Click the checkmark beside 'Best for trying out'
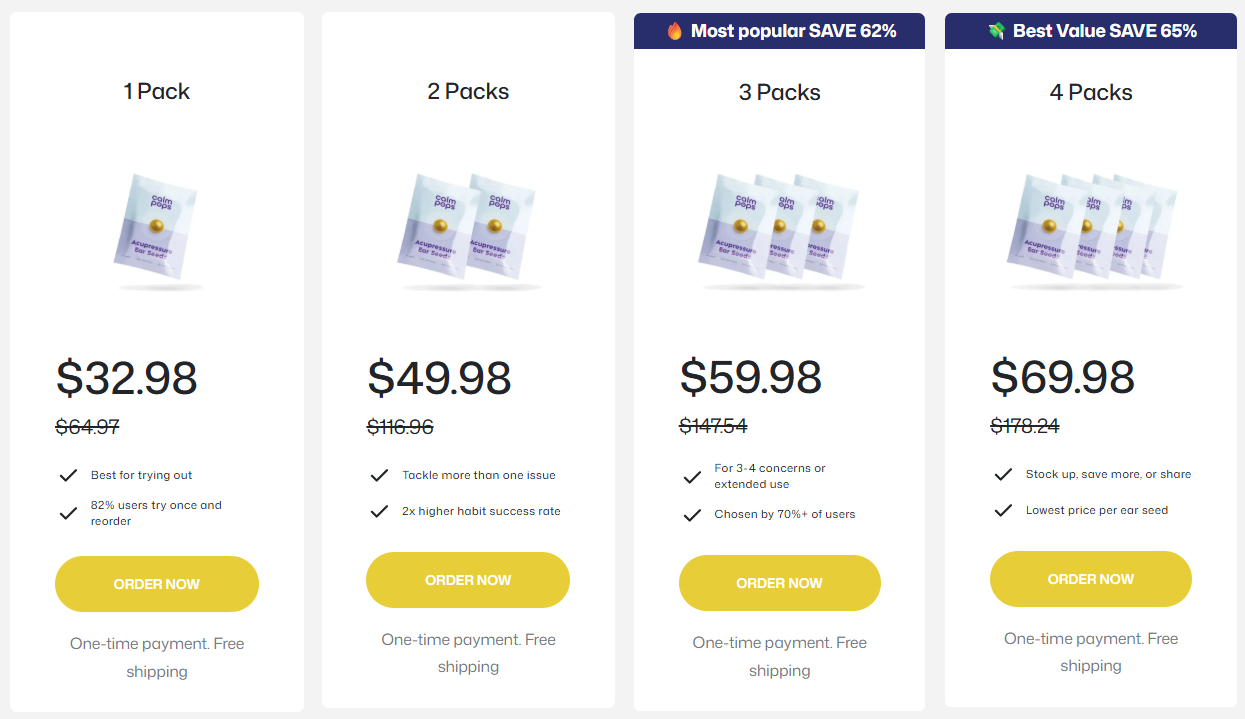Image resolution: width=1245 pixels, height=719 pixels. click(68, 476)
